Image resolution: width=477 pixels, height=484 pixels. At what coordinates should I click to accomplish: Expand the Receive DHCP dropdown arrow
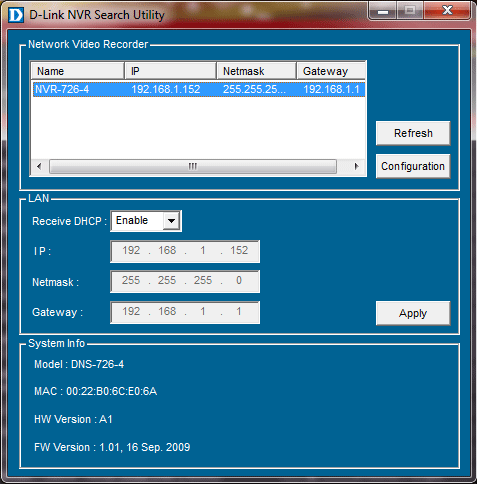(x=171, y=221)
